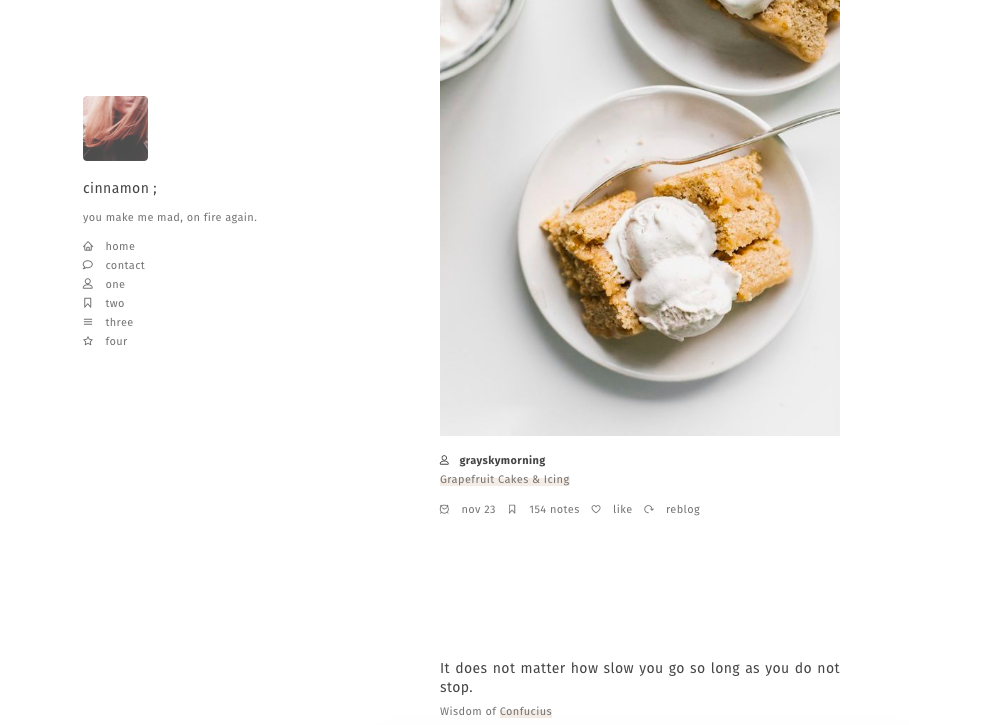
Task: Click the bookmark icon beside two
Action: pos(88,303)
